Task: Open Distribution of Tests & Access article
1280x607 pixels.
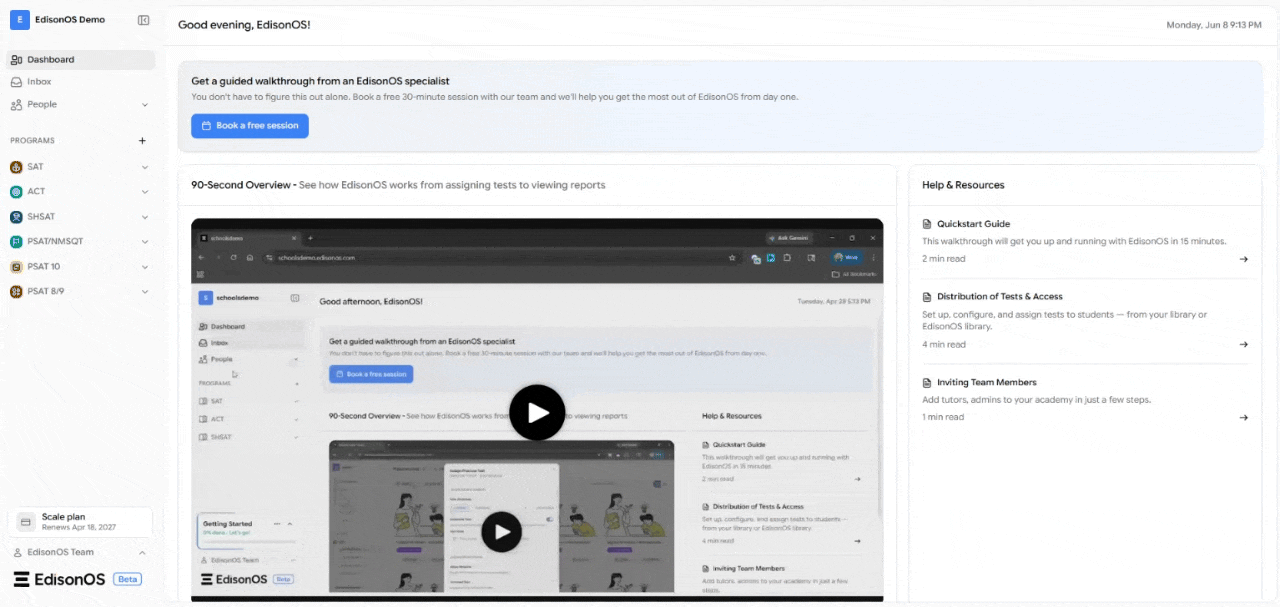Action: tap(999, 297)
